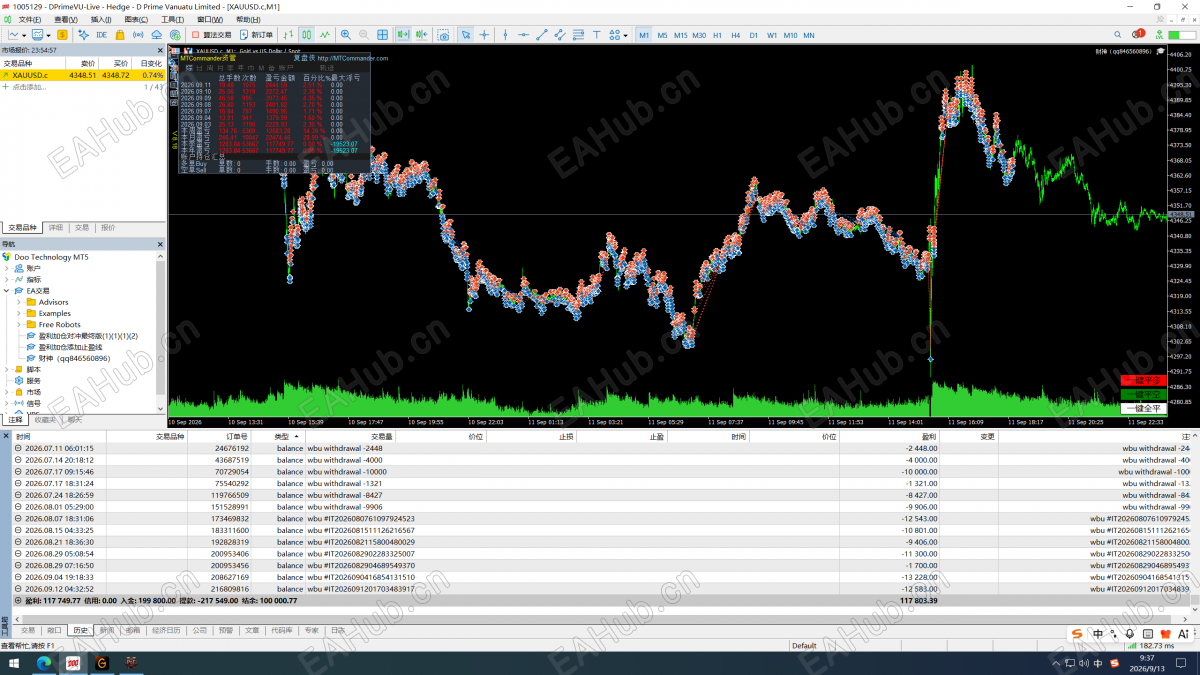
Task: Switch to the 经济日历 tab
Action: tap(166, 631)
